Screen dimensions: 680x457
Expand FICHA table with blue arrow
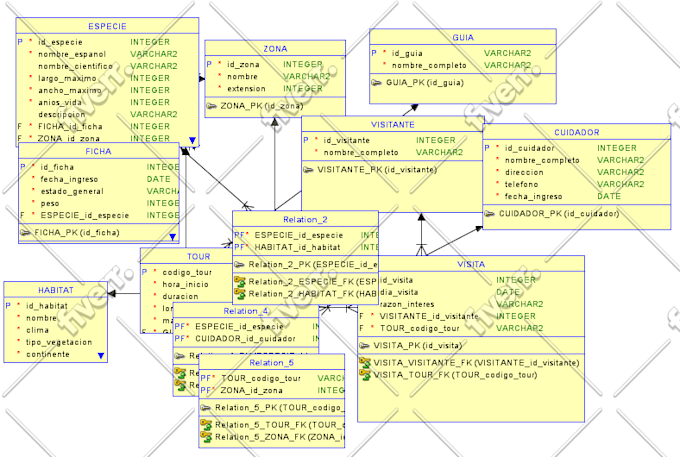(x=173, y=237)
